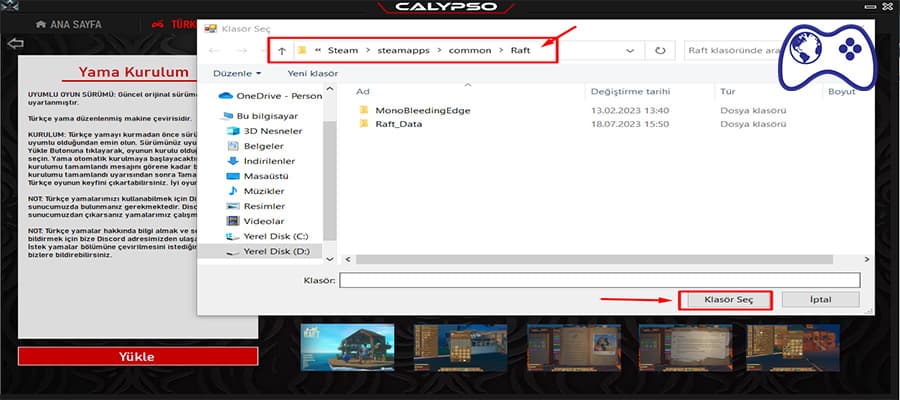Select the 3D Nesneler folder icon
This screenshot has width=900, height=400.
point(234,131)
